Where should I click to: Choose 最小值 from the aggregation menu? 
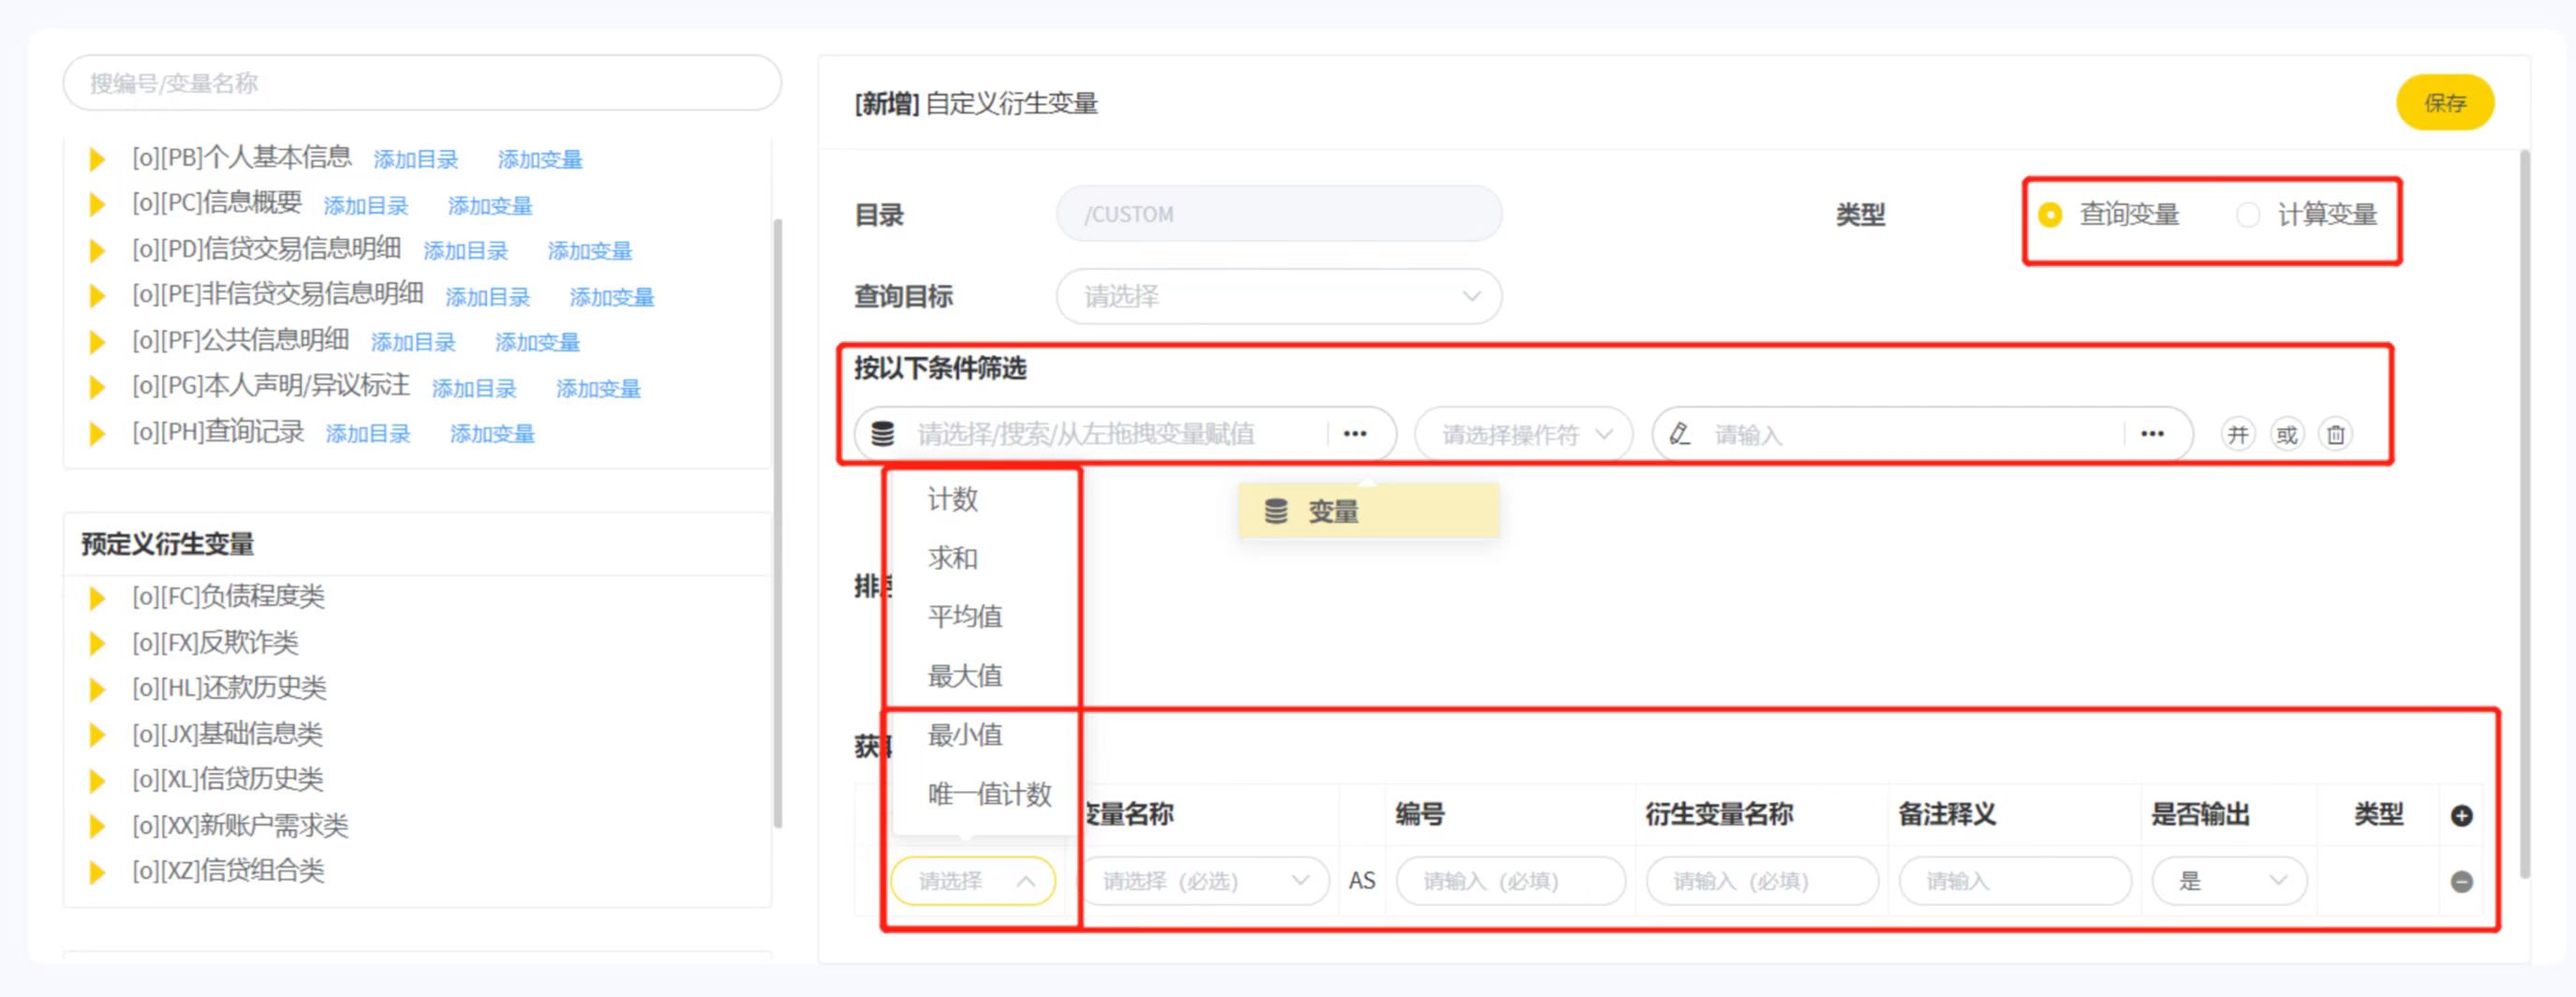(965, 735)
